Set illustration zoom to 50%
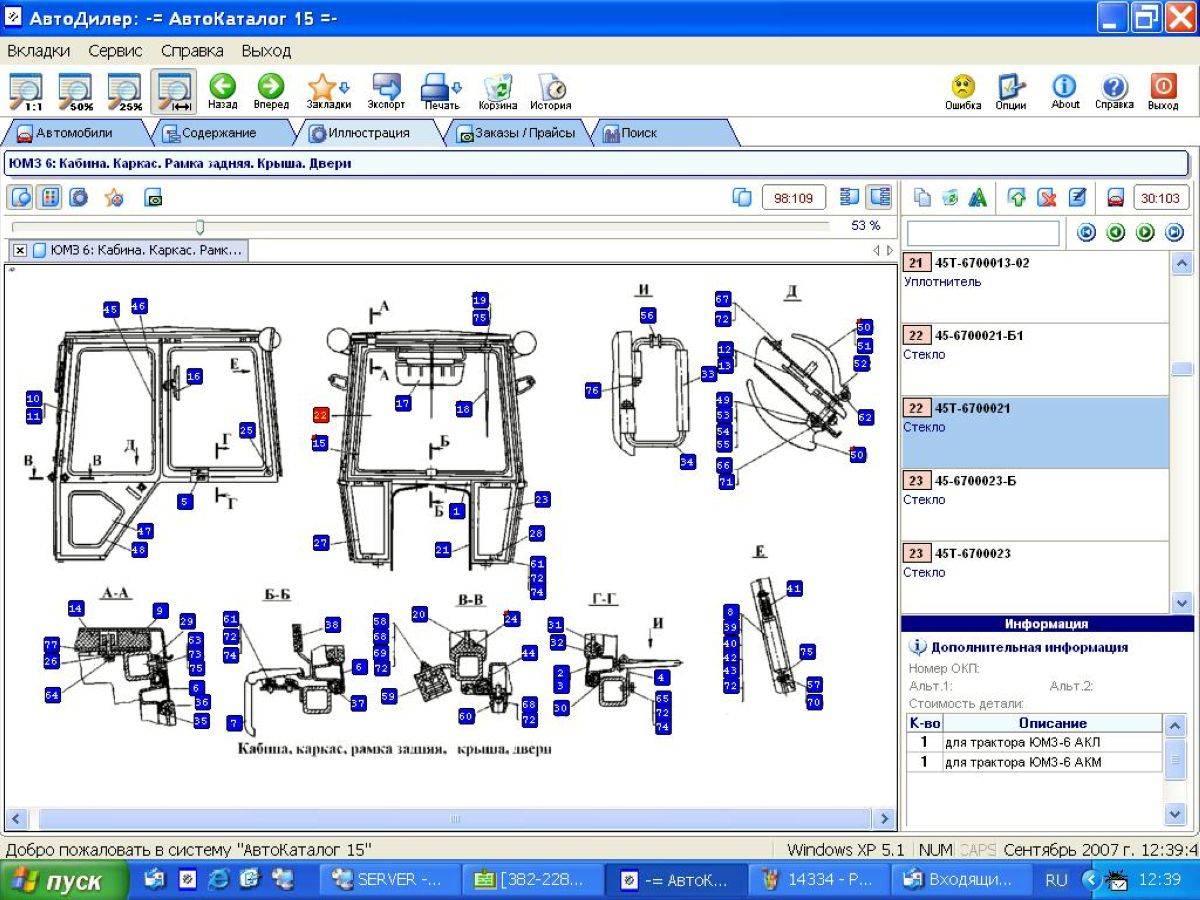This screenshot has height=900, width=1200. (75, 91)
